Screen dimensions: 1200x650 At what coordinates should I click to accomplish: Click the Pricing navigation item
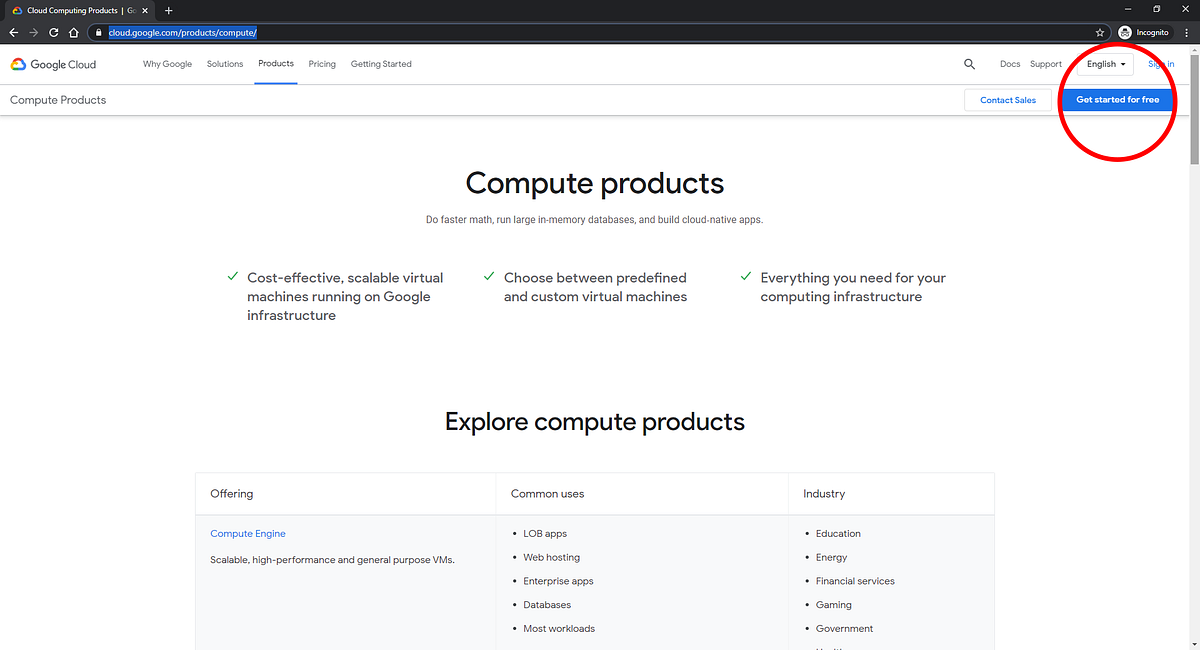[x=321, y=63]
